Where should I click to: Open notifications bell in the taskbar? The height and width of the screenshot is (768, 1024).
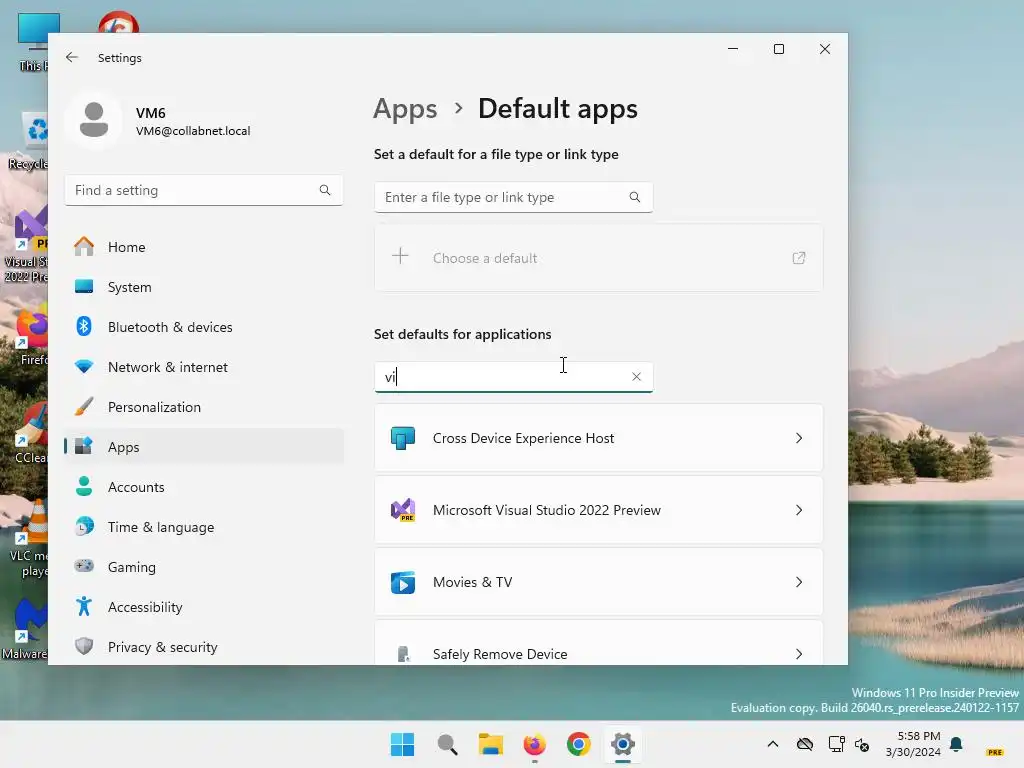point(957,744)
